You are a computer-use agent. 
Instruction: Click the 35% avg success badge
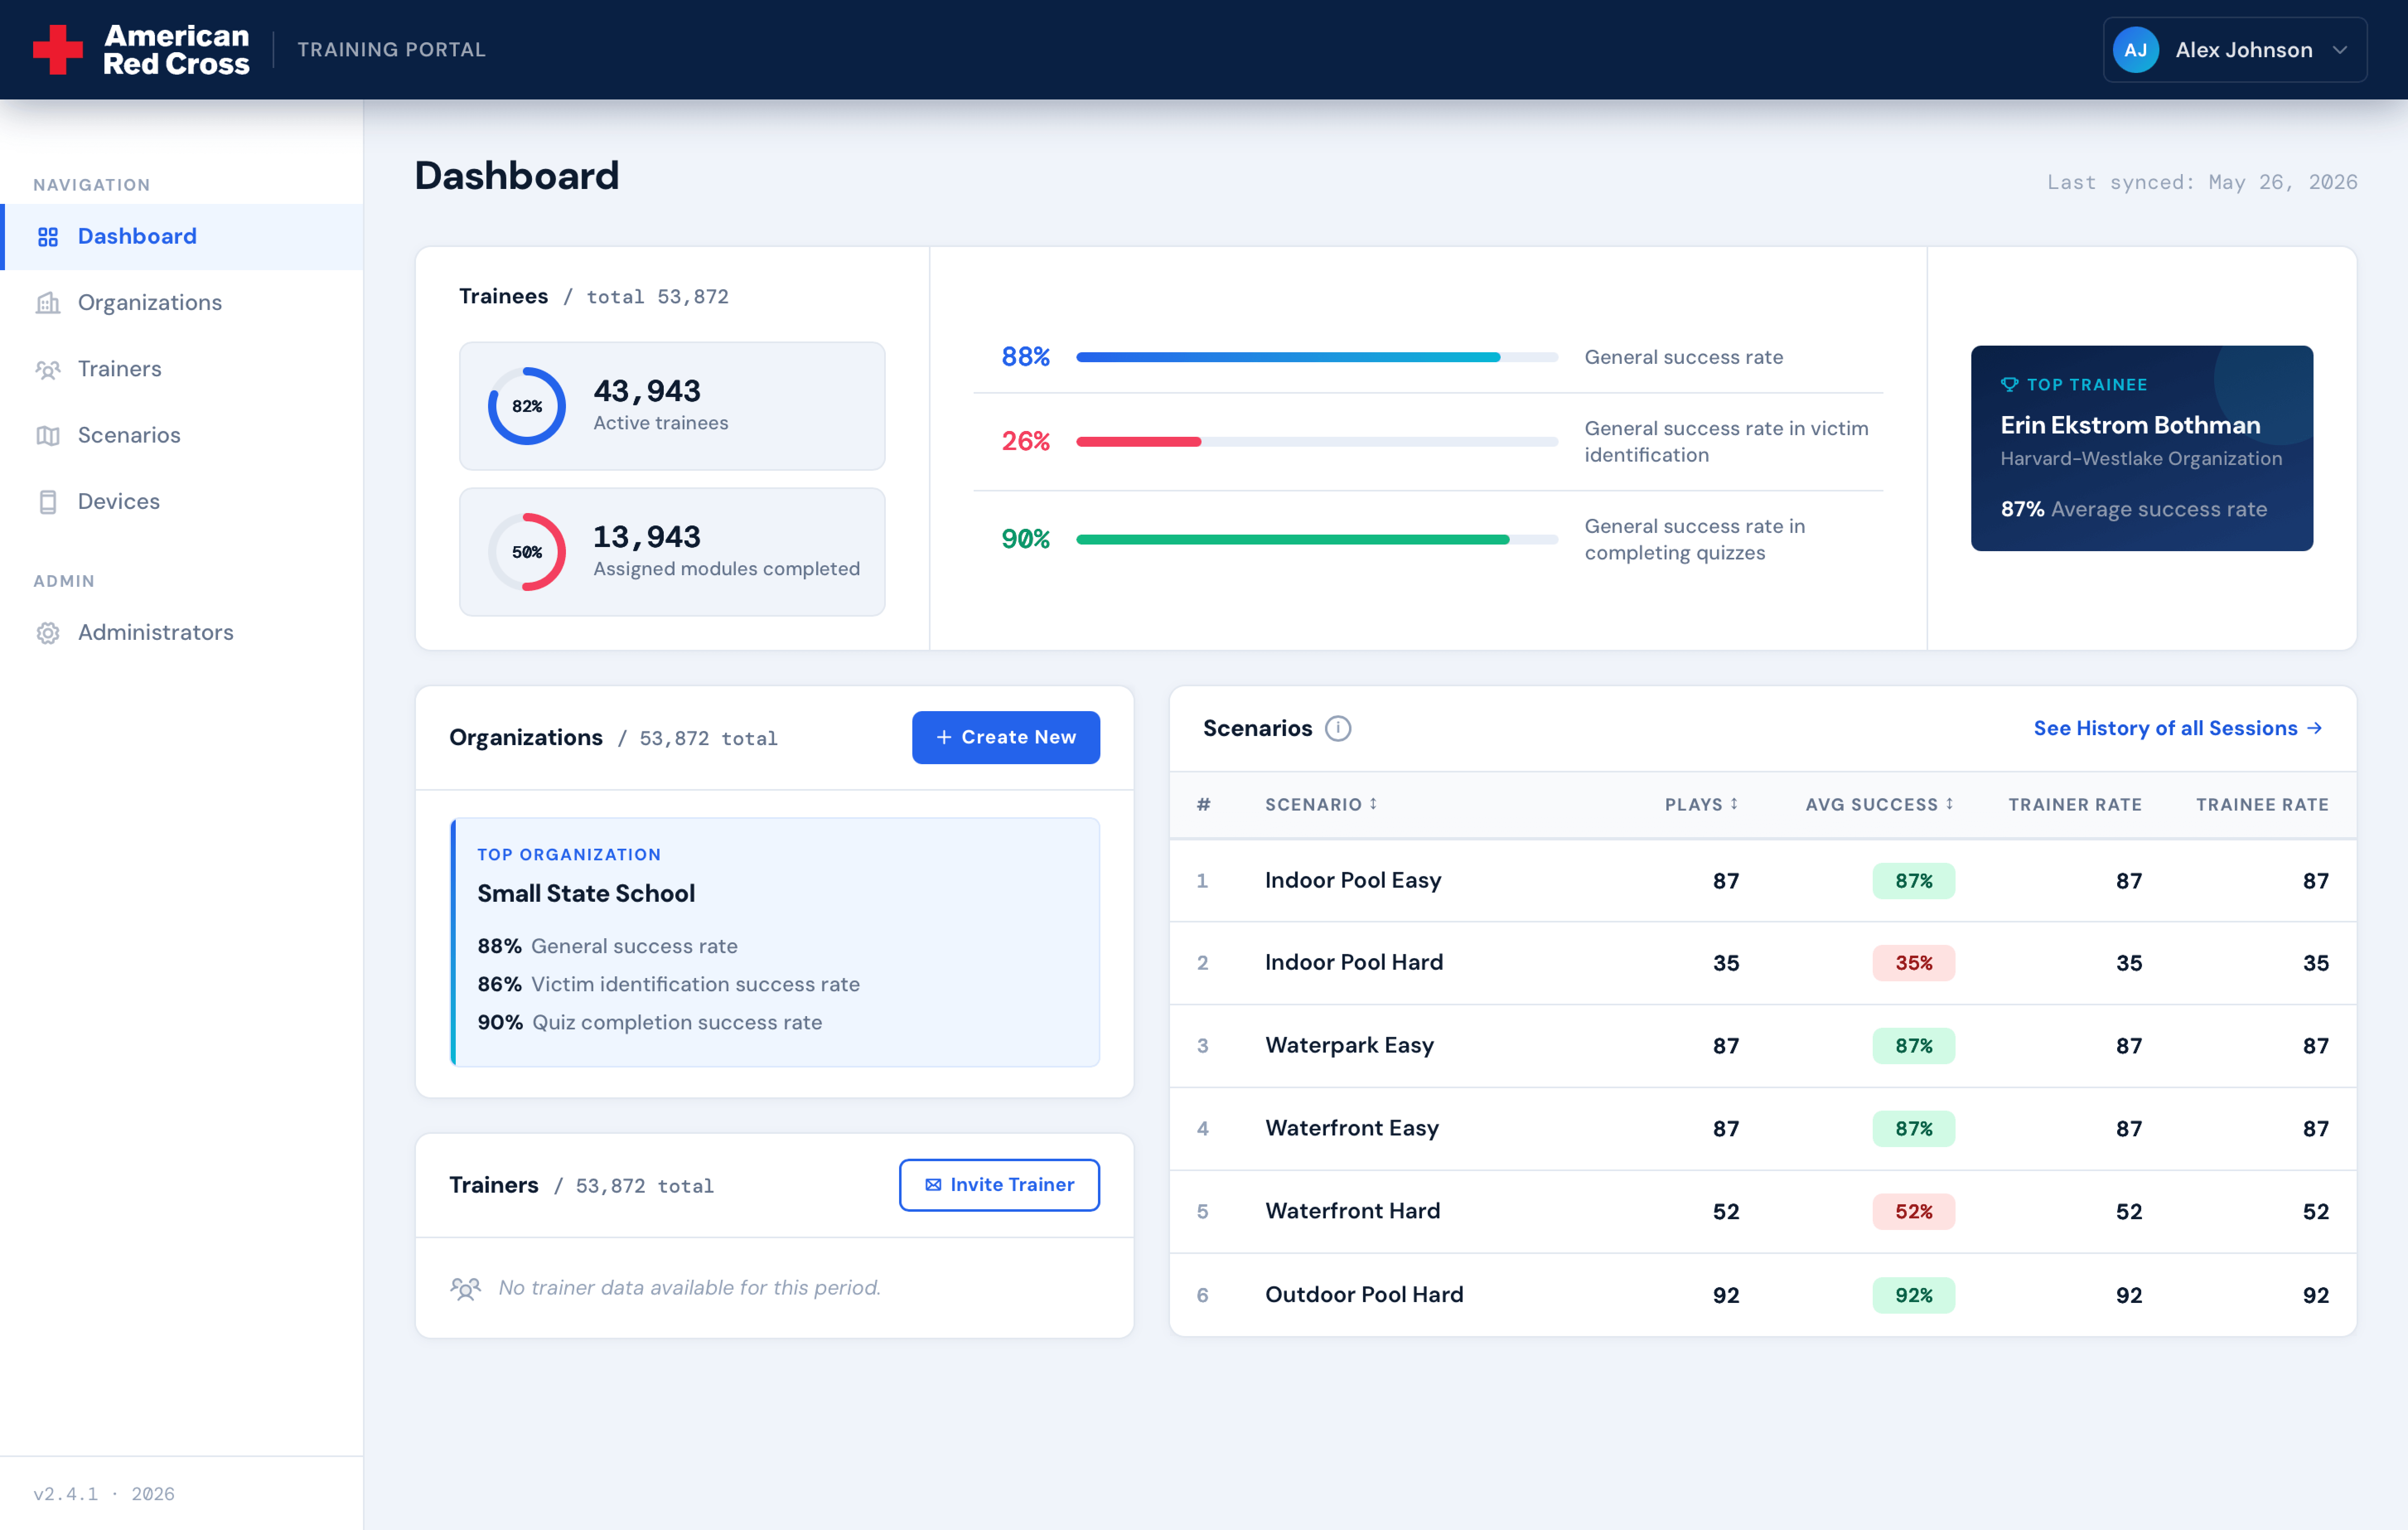point(1914,963)
